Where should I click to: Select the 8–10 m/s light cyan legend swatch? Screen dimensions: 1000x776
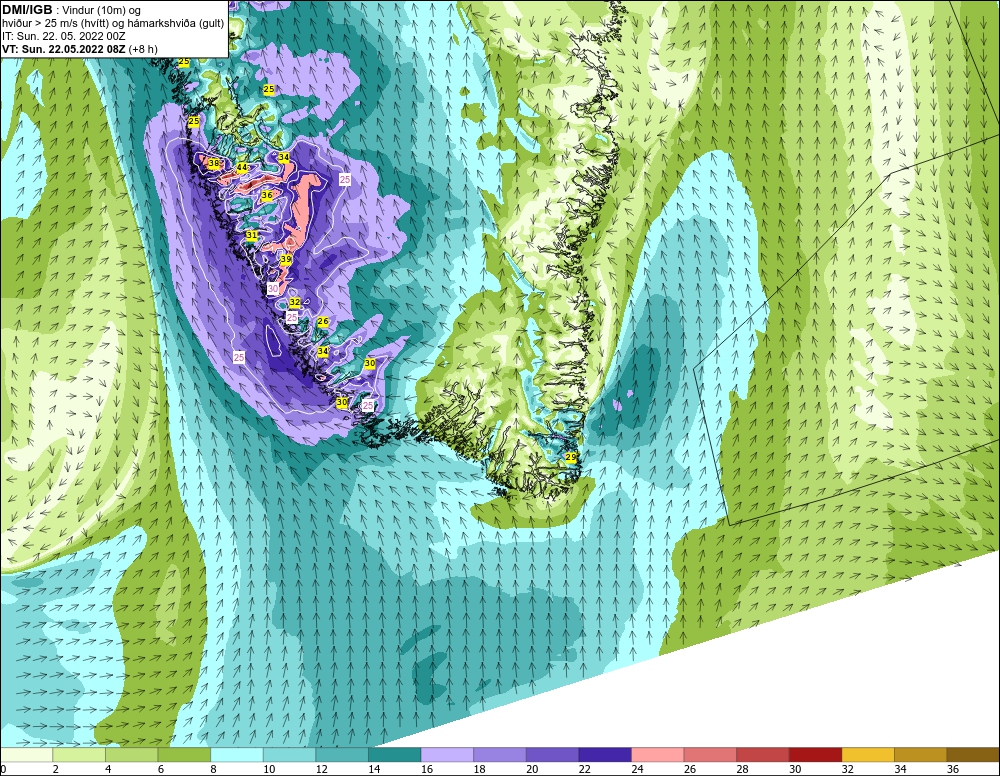(237, 755)
